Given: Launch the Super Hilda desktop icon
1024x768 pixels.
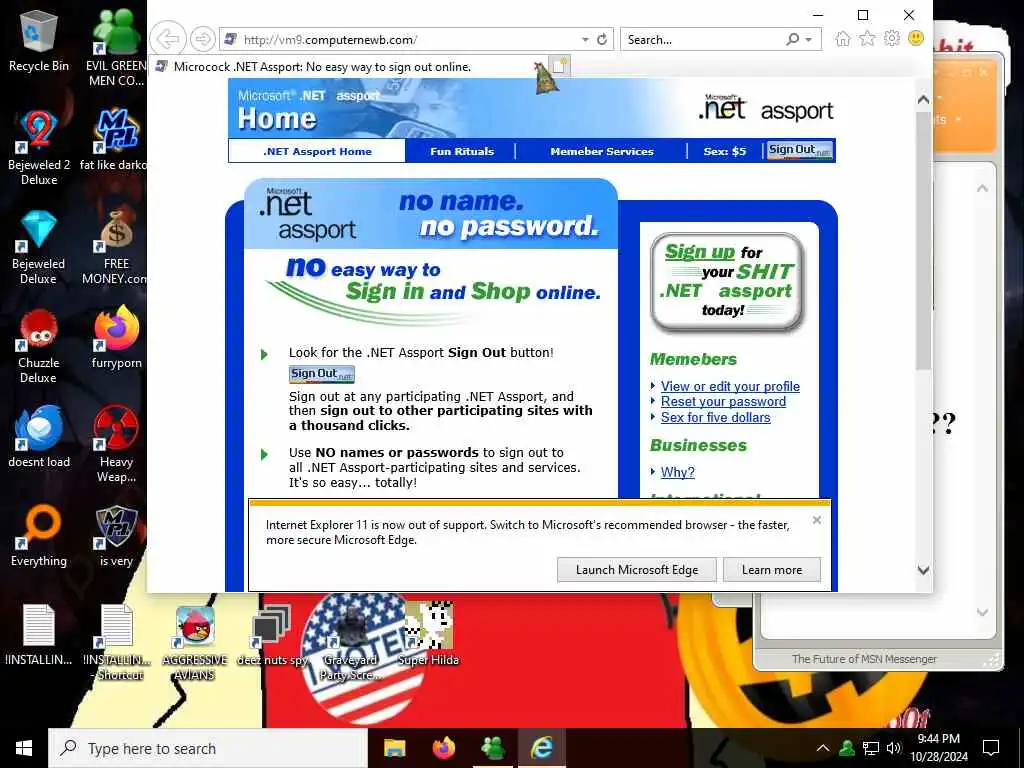Looking at the screenshot, I should point(428,633).
